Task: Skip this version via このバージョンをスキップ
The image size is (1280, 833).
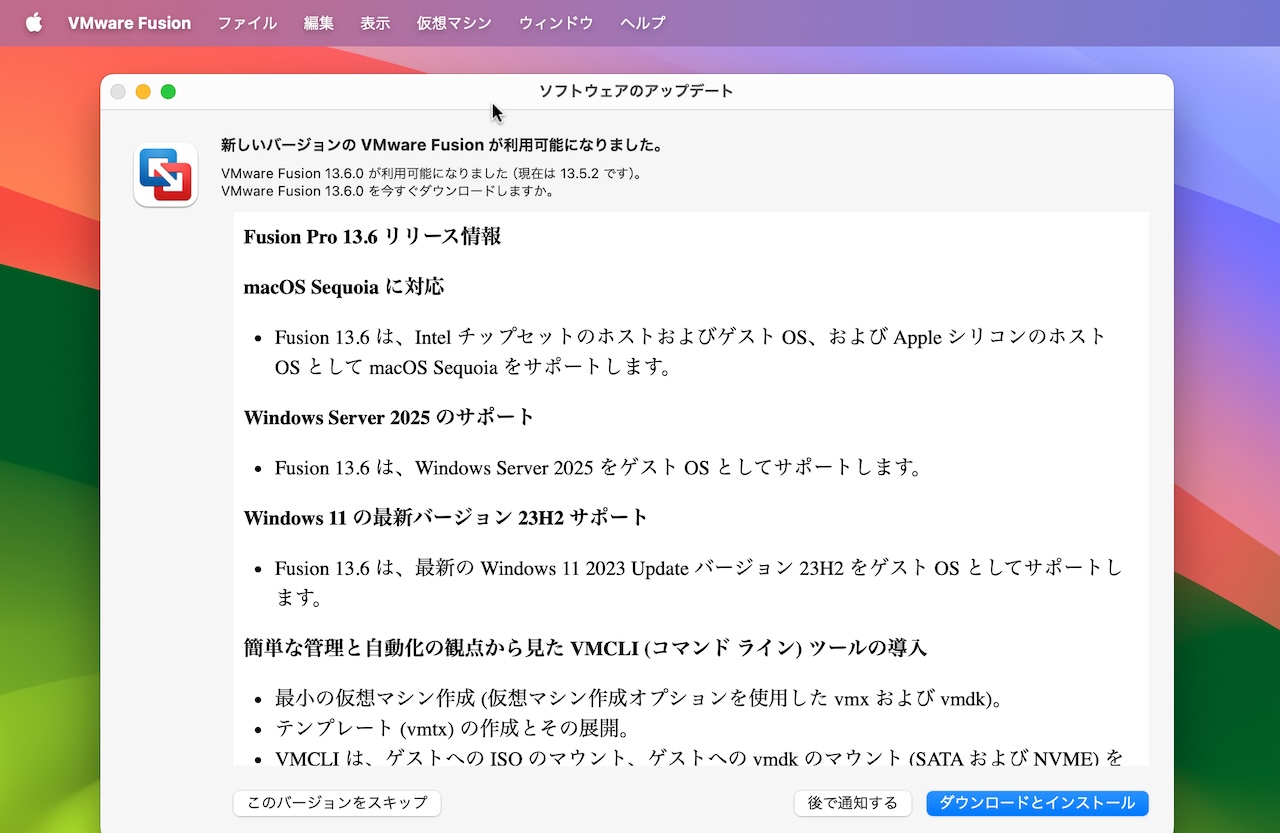Action: tap(336, 803)
